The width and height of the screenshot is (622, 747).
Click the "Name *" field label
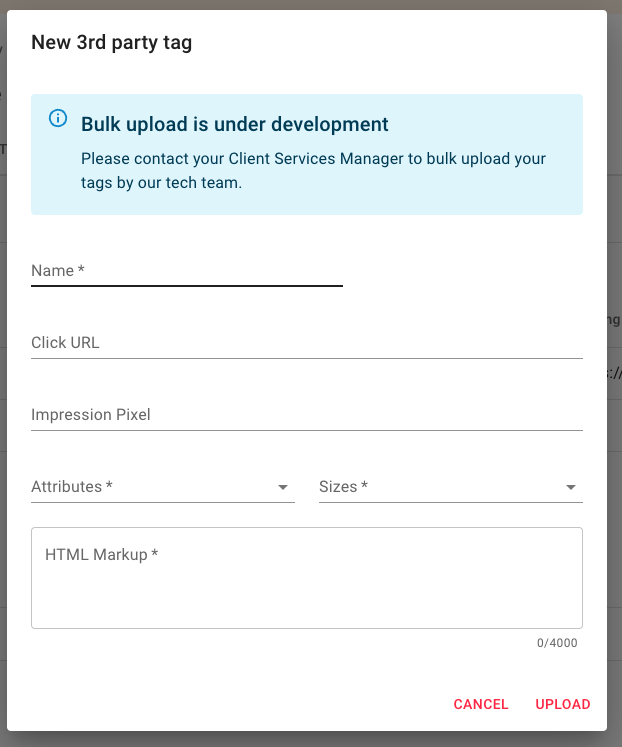[58, 271]
